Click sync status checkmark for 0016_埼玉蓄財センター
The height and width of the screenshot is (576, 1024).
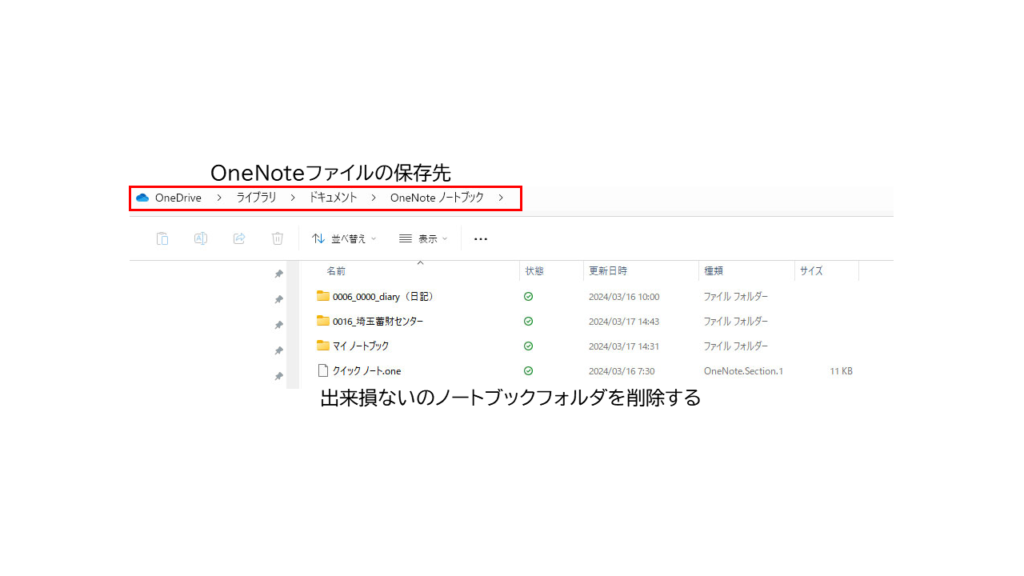coord(528,321)
